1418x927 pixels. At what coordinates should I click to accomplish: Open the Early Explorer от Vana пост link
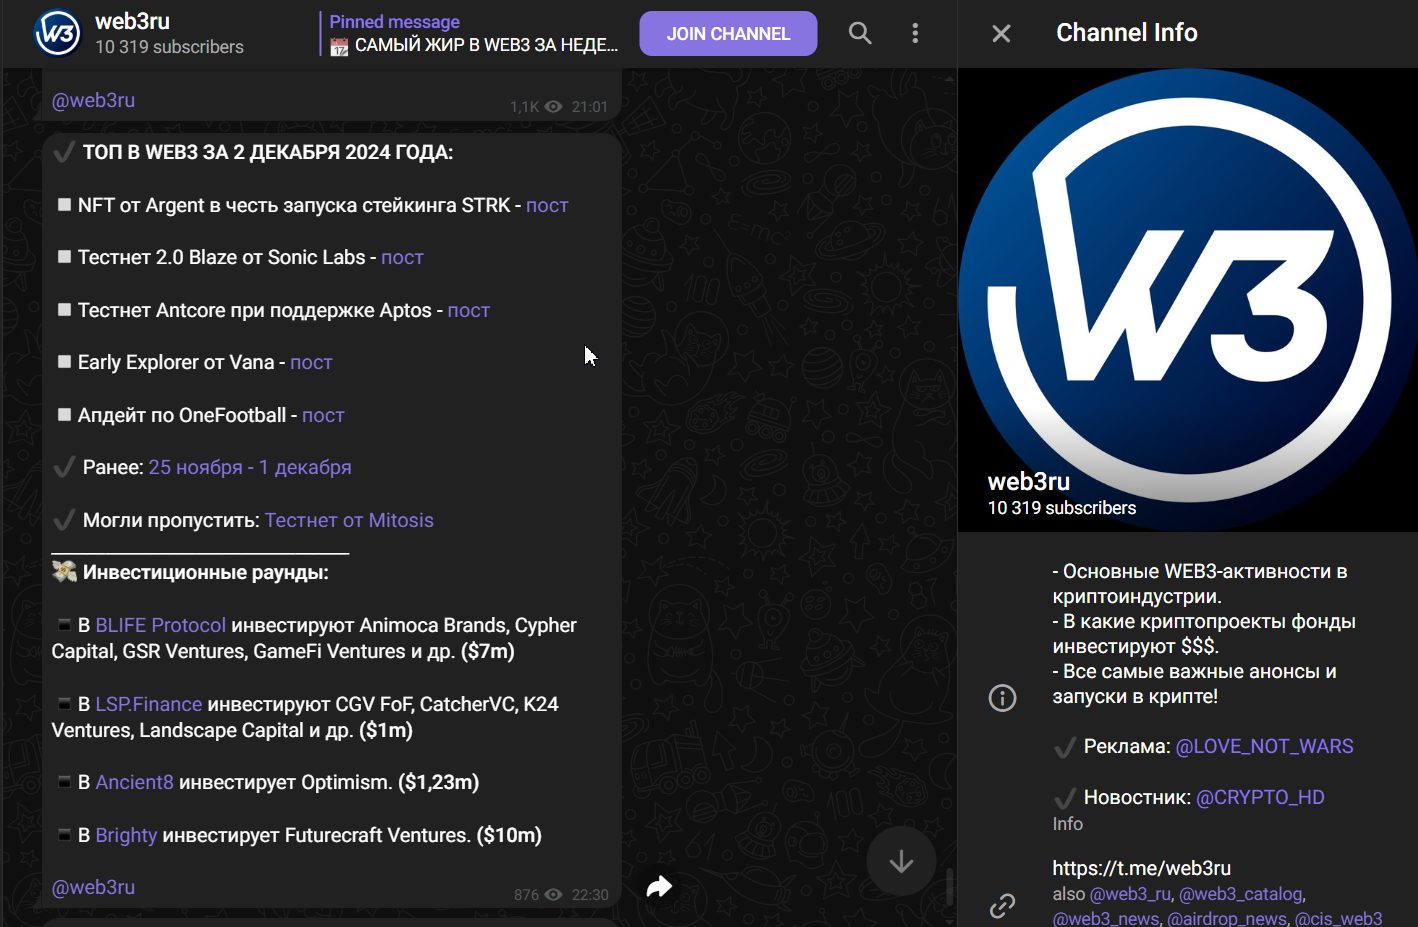coord(311,362)
